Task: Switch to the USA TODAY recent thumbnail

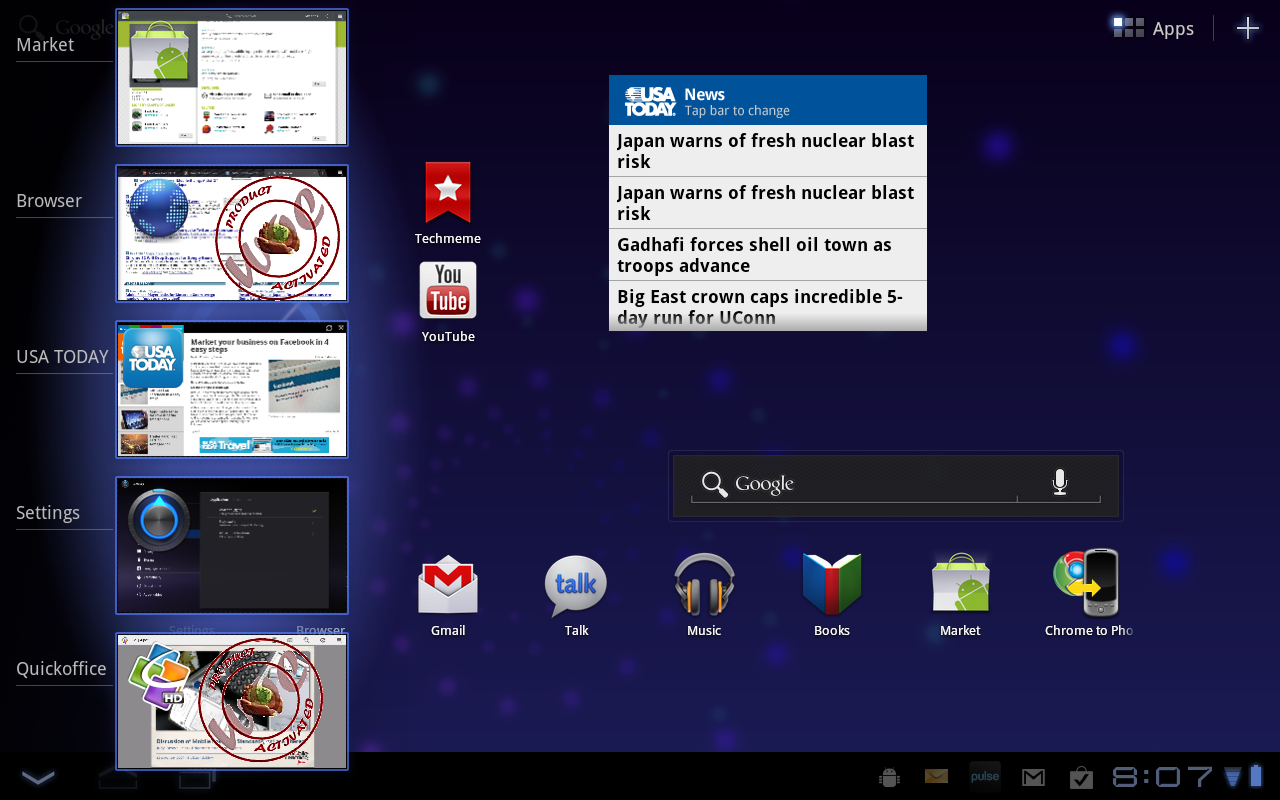Action: click(232, 390)
